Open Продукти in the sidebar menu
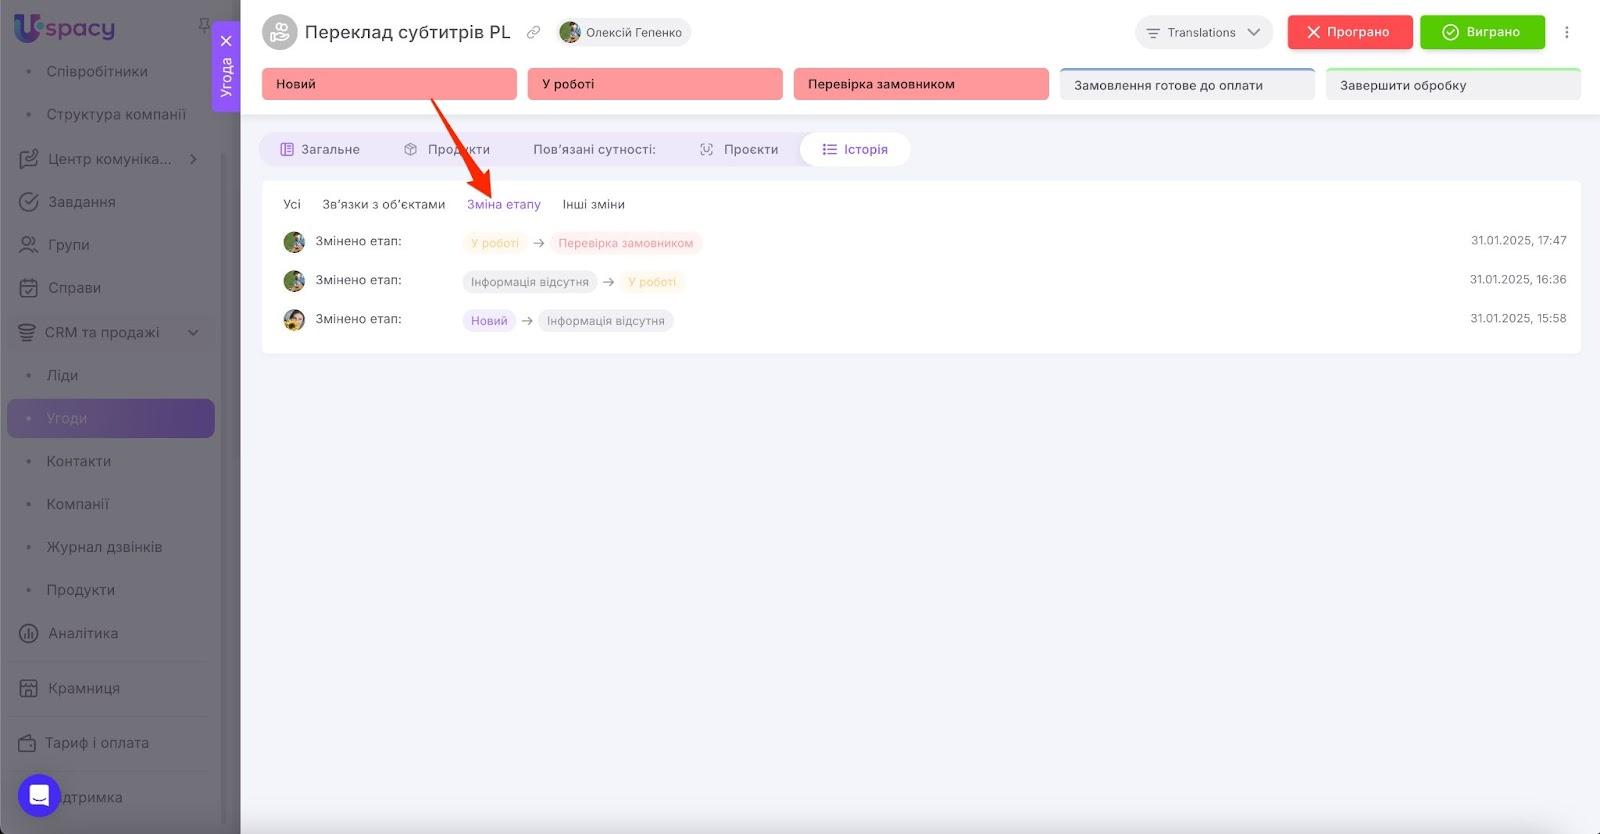The height and width of the screenshot is (834, 1600). click(81, 590)
